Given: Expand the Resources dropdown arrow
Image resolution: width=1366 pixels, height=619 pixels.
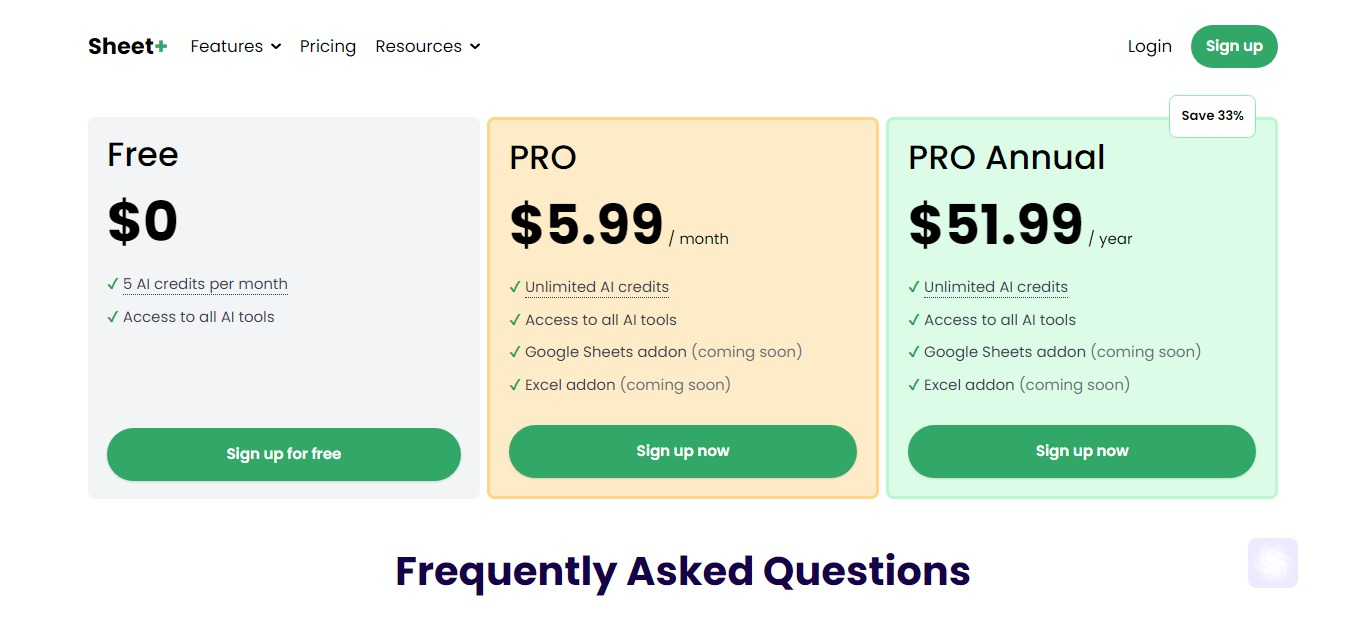Looking at the screenshot, I should pyautogui.click(x=475, y=47).
